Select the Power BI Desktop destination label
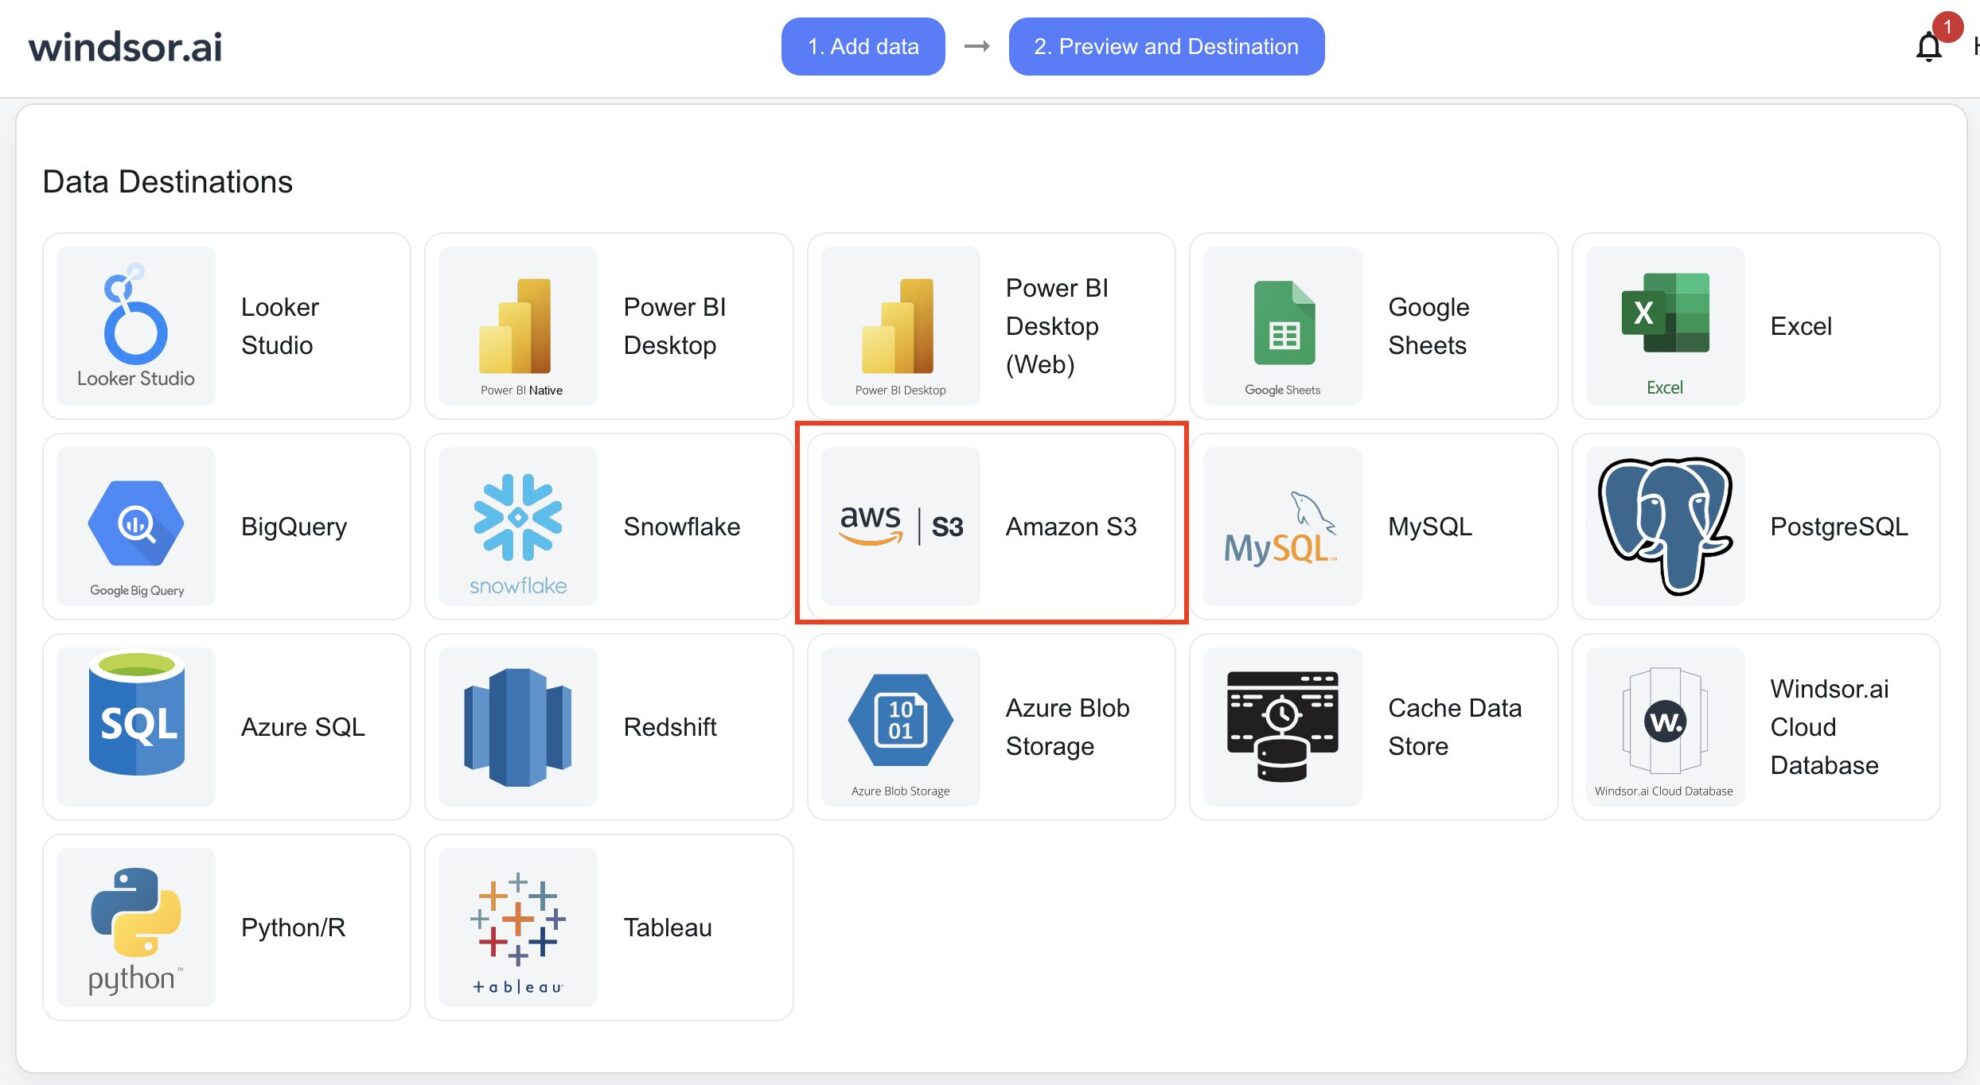Image resolution: width=1980 pixels, height=1085 pixels. [675, 326]
